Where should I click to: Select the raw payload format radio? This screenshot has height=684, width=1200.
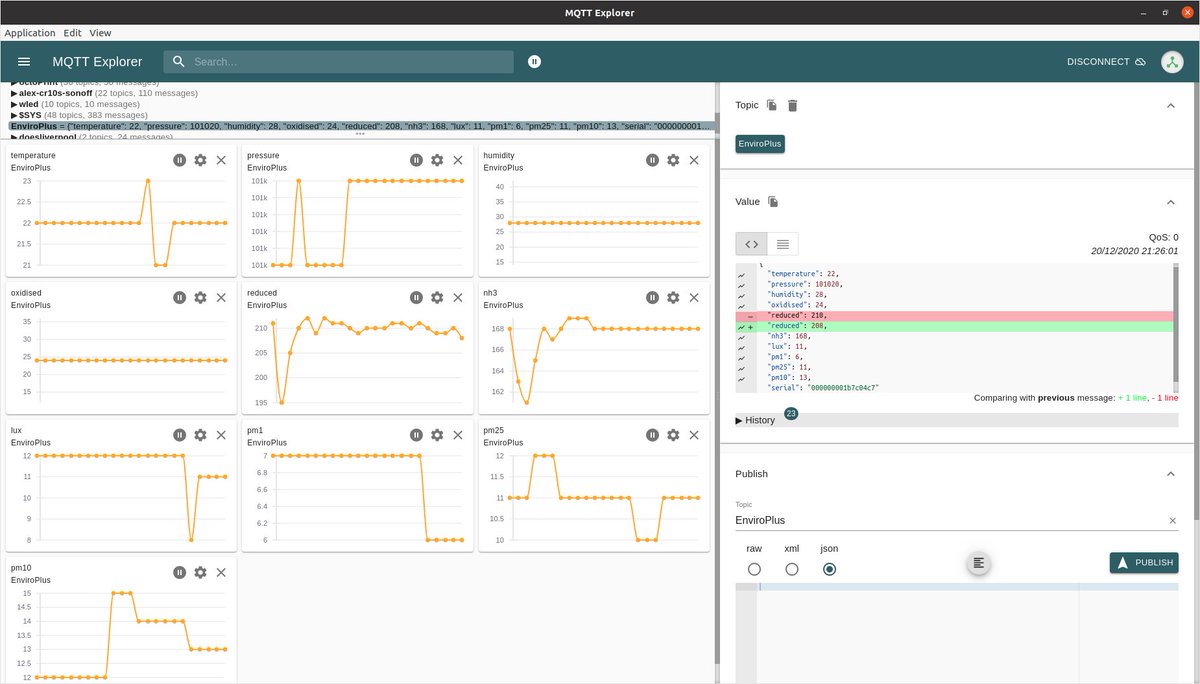point(754,569)
